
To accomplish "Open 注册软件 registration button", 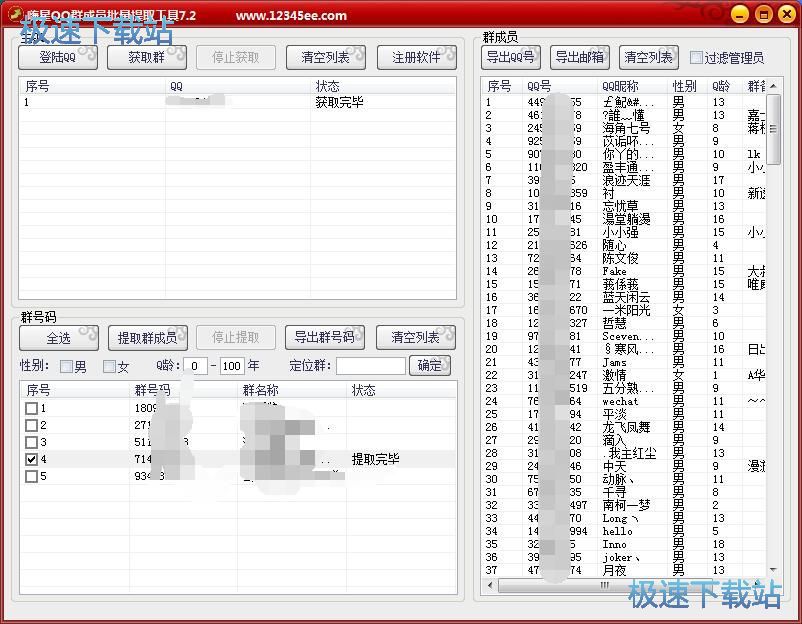I will (x=416, y=57).
